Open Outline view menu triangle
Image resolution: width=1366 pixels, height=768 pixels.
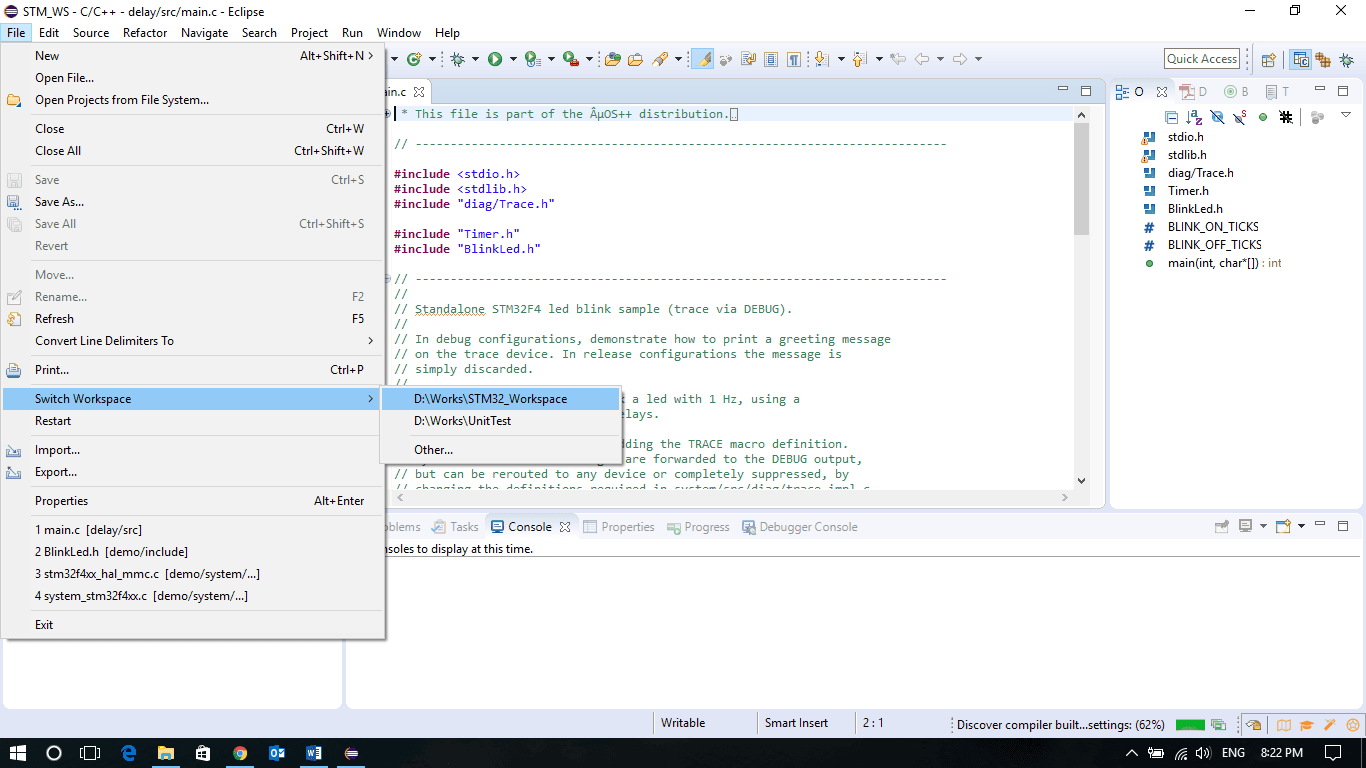coord(1346,115)
